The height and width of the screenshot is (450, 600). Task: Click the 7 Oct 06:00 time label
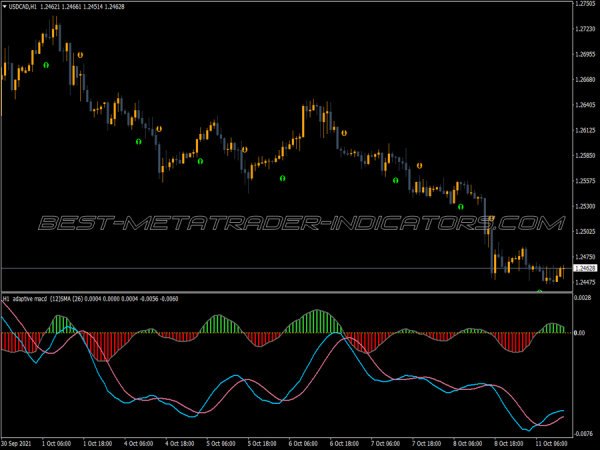point(385,444)
